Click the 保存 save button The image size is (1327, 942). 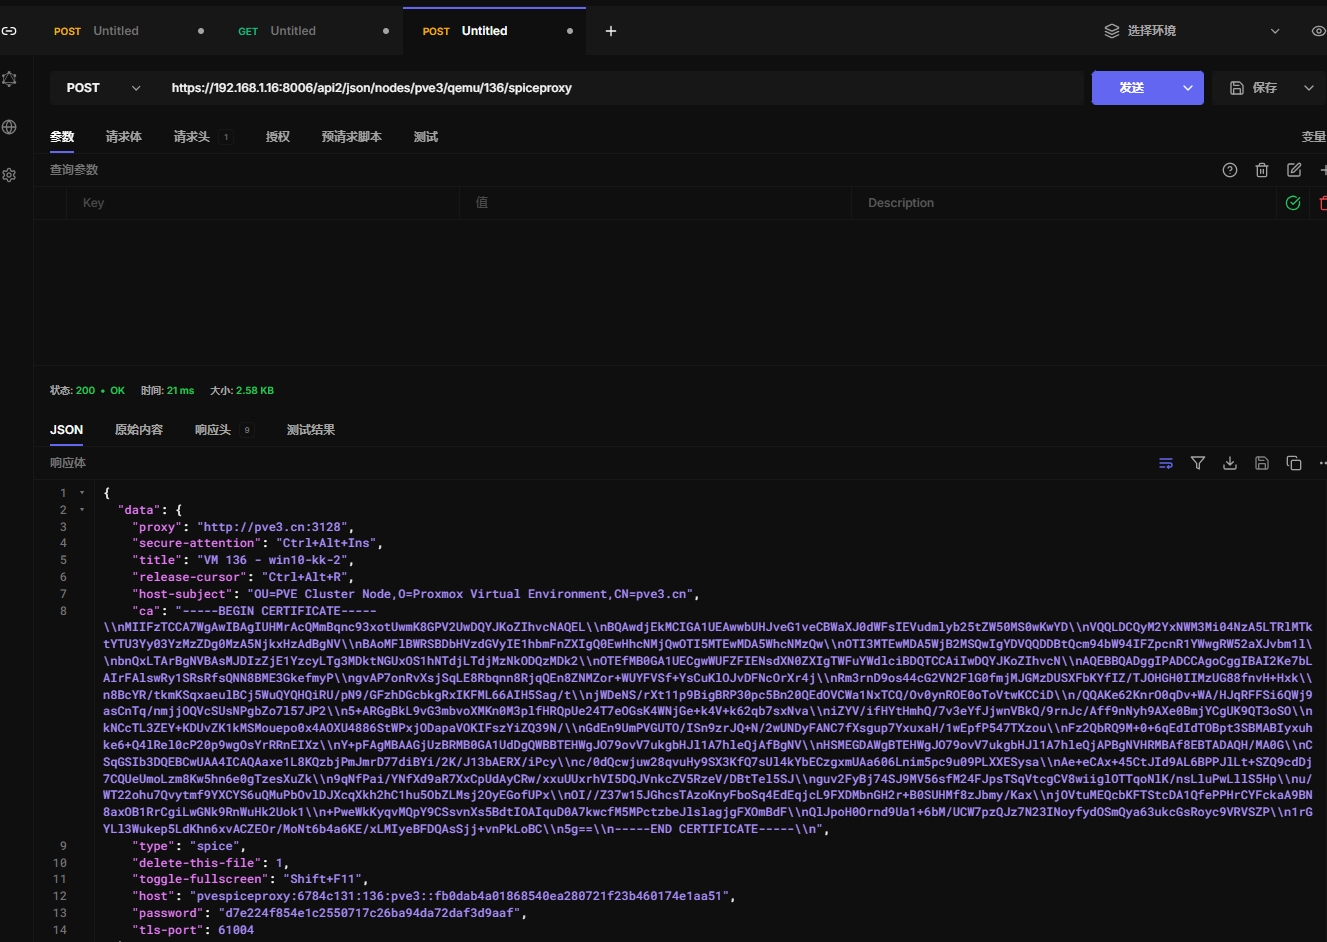click(1255, 88)
